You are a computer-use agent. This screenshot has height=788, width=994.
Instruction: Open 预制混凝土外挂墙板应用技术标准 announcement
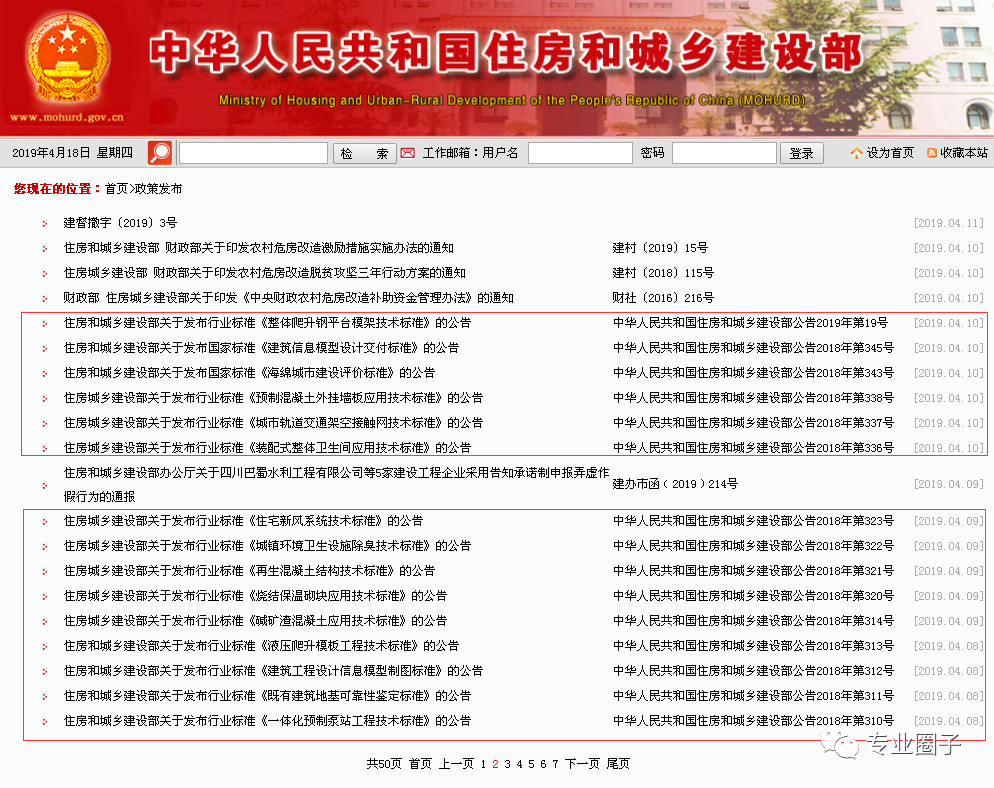273,398
